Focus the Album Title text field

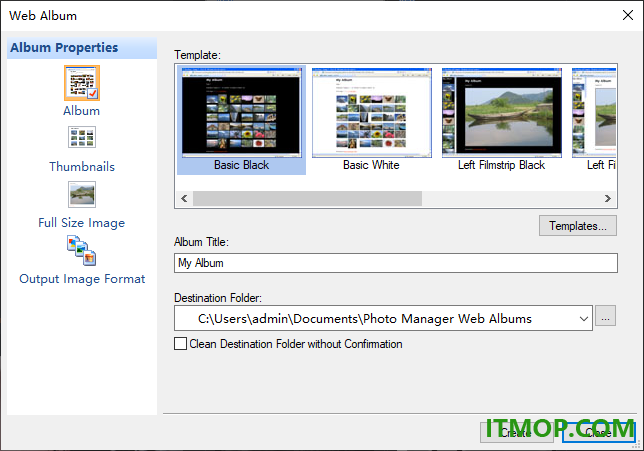[x=396, y=263]
